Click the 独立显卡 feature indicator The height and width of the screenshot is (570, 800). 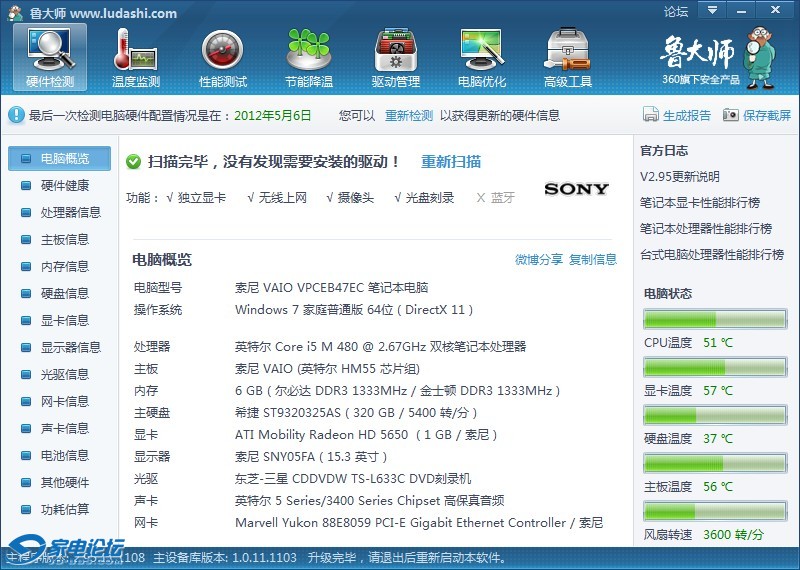196,197
